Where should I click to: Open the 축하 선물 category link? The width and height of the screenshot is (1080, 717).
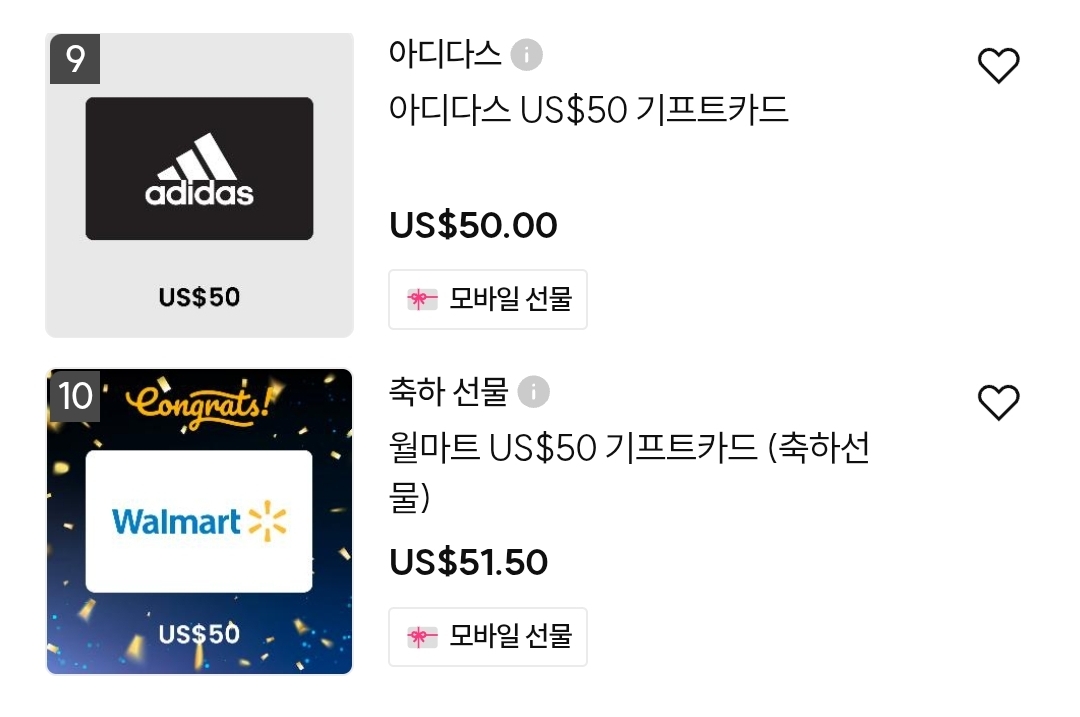coord(449,391)
